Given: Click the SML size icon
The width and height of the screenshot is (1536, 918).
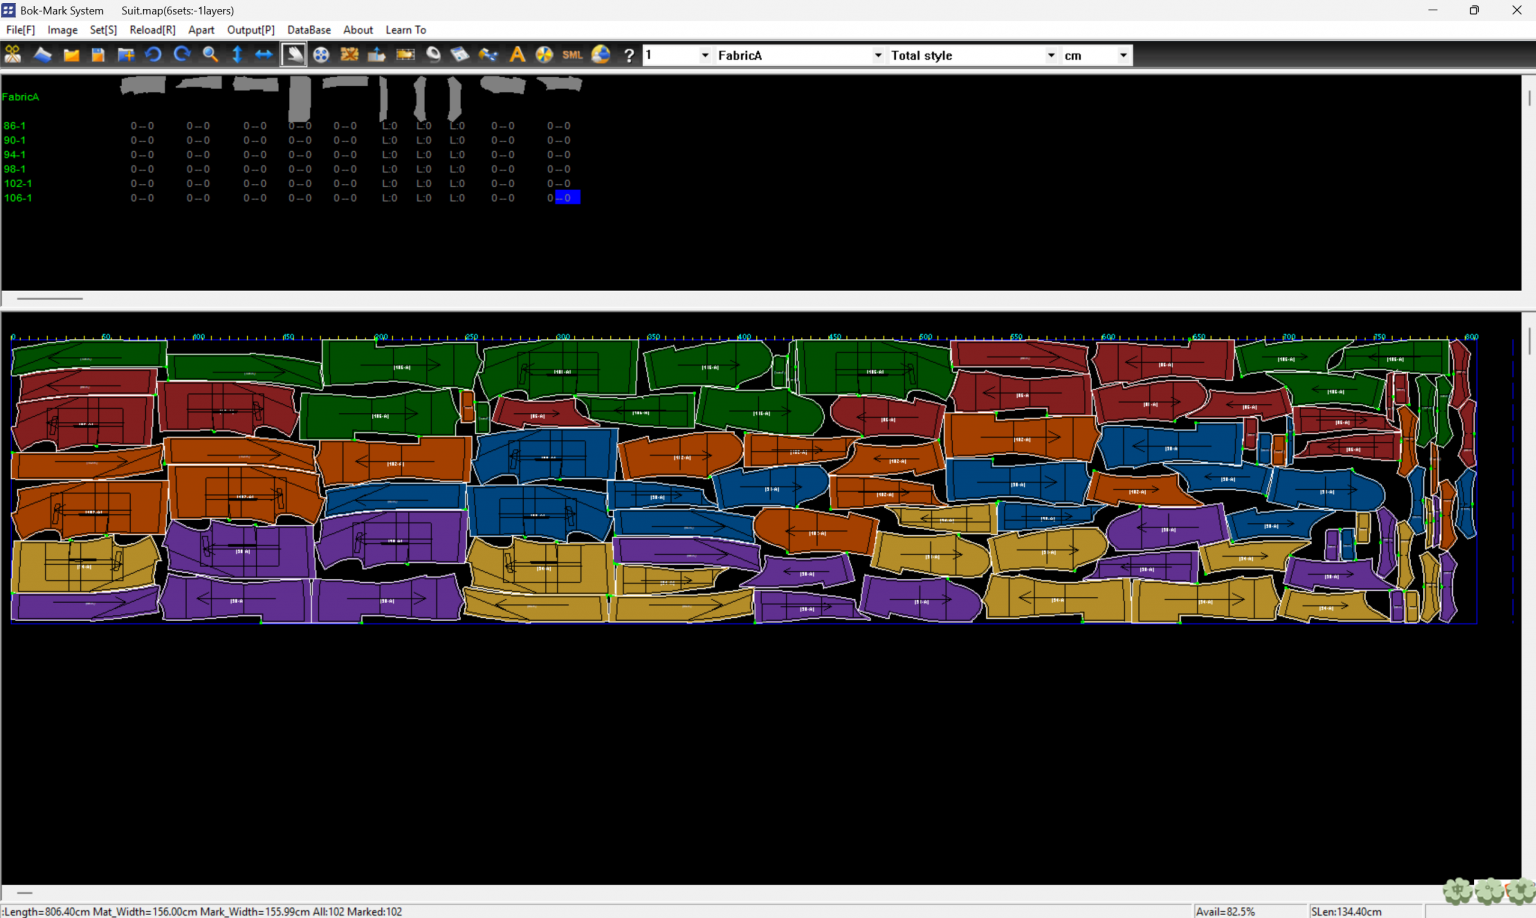Looking at the screenshot, I should pos(572,55).
